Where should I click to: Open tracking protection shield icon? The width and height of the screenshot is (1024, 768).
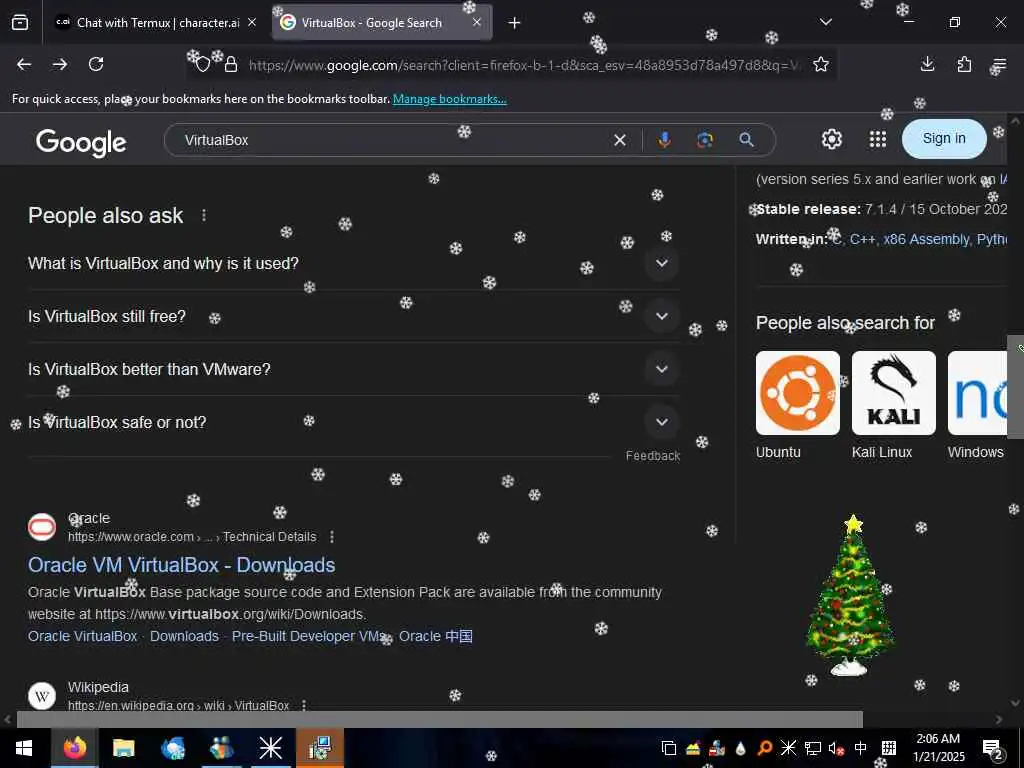(x=203, y=65)
